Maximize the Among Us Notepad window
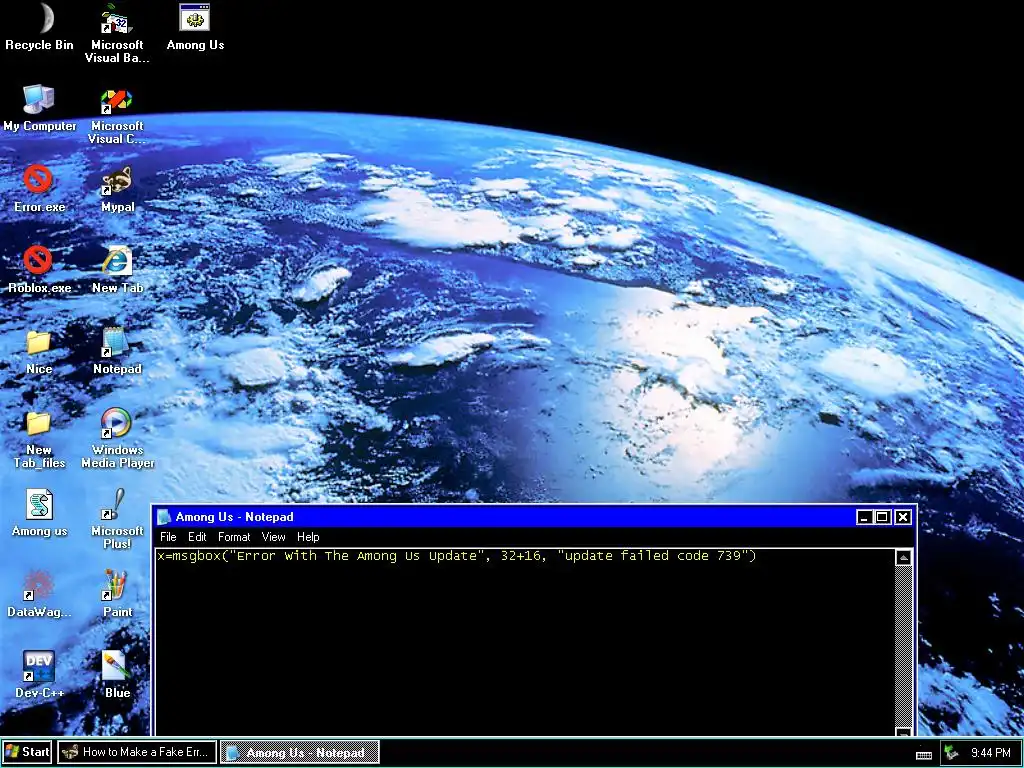 (882, 517)
